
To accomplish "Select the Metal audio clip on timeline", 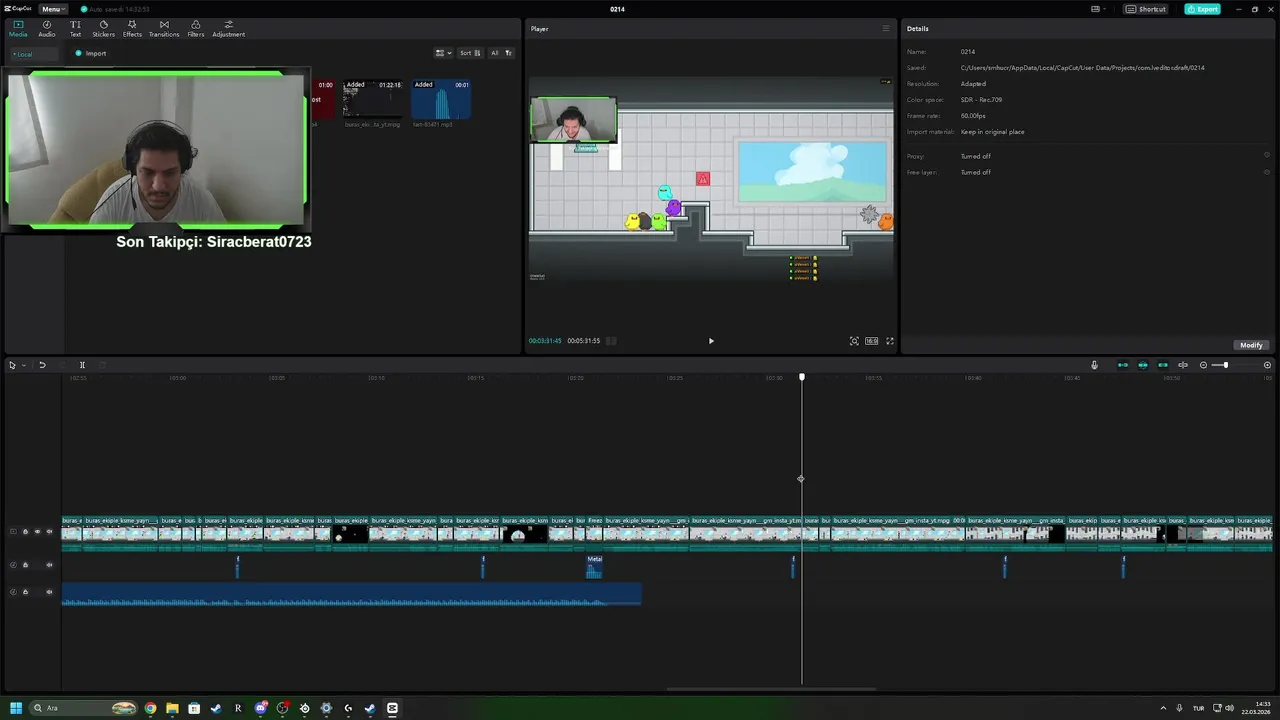I will (594, 567).
